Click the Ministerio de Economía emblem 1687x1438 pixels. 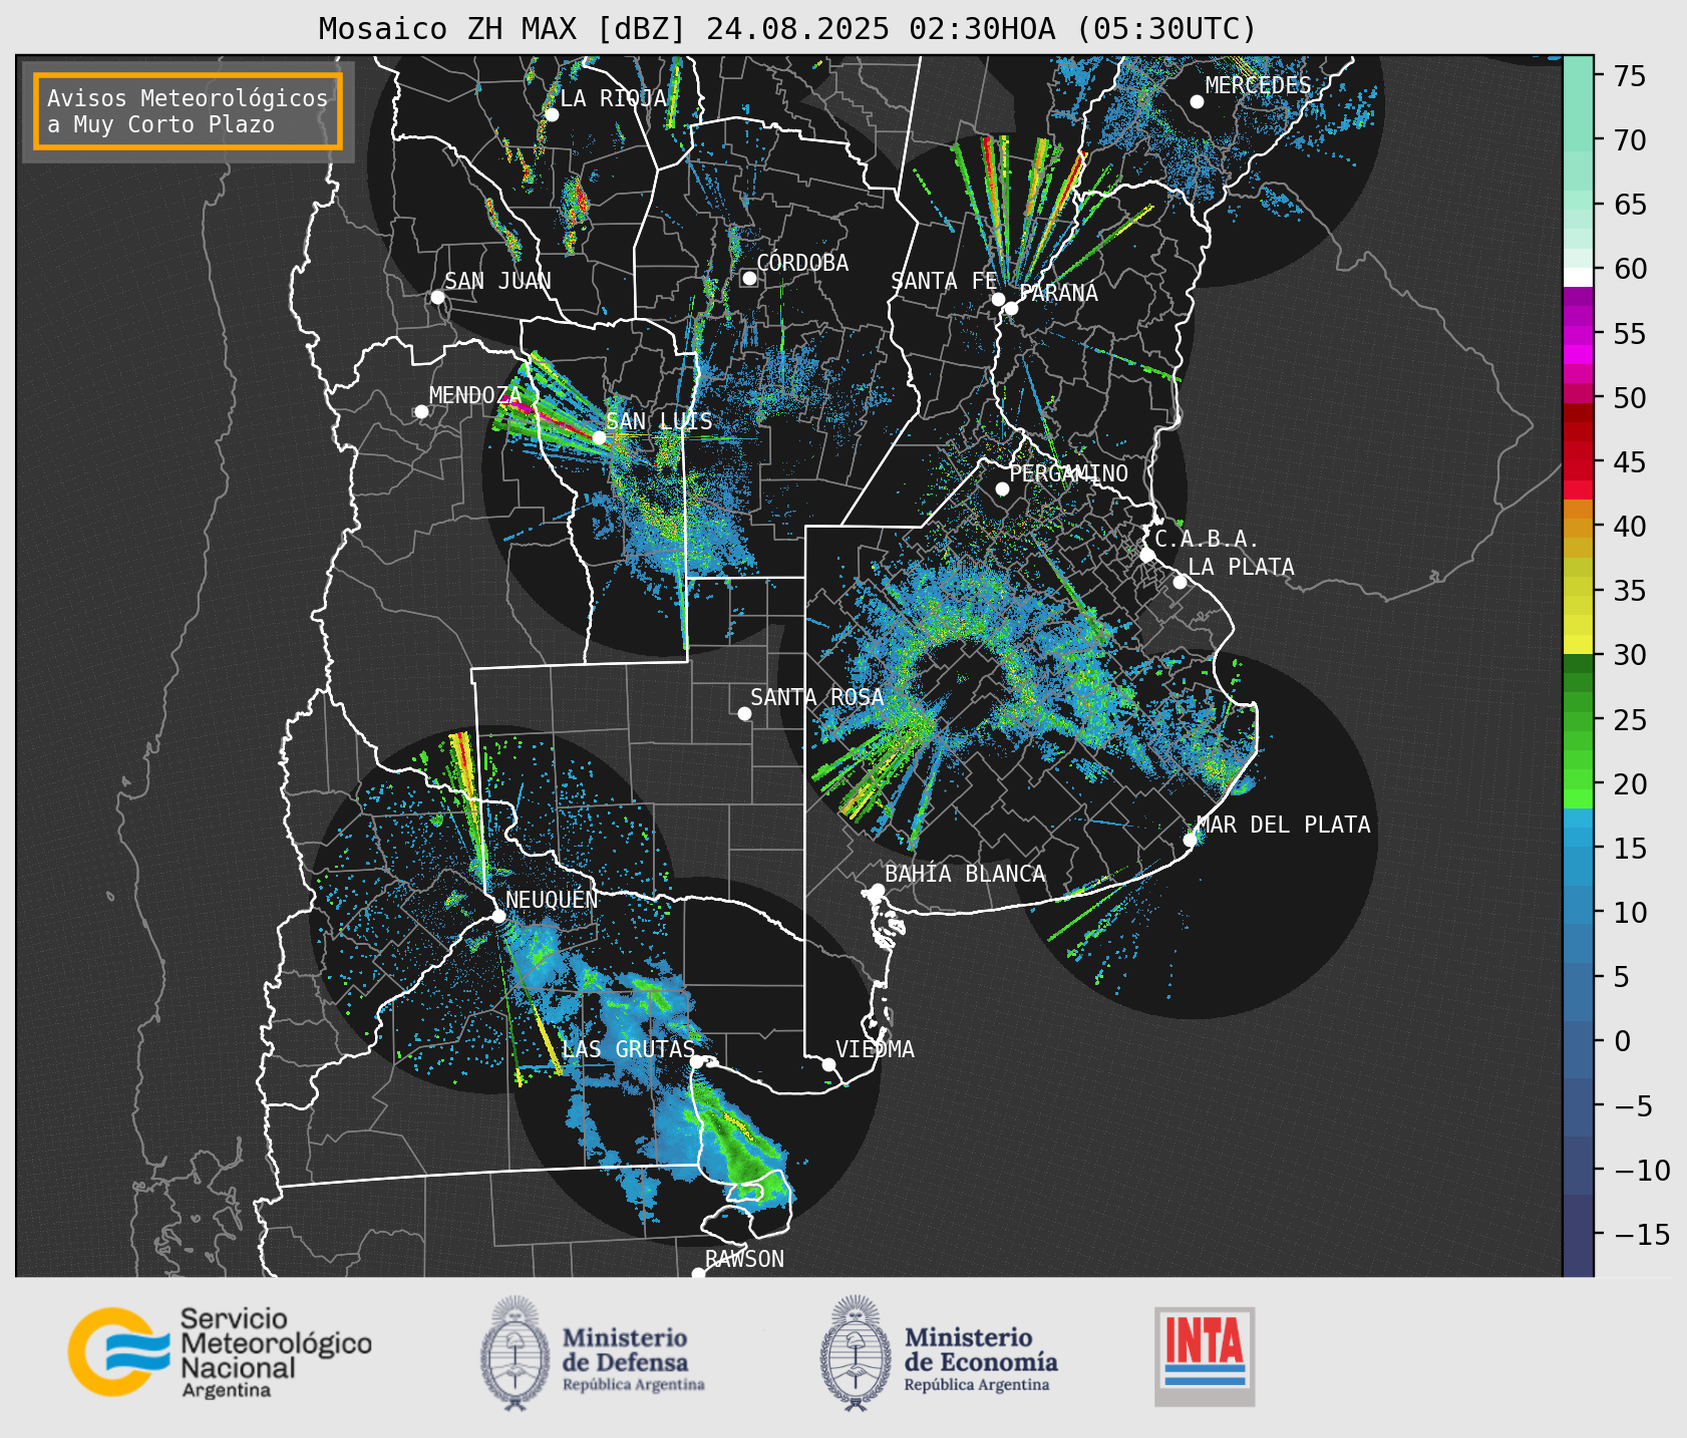click(855, 1353)
